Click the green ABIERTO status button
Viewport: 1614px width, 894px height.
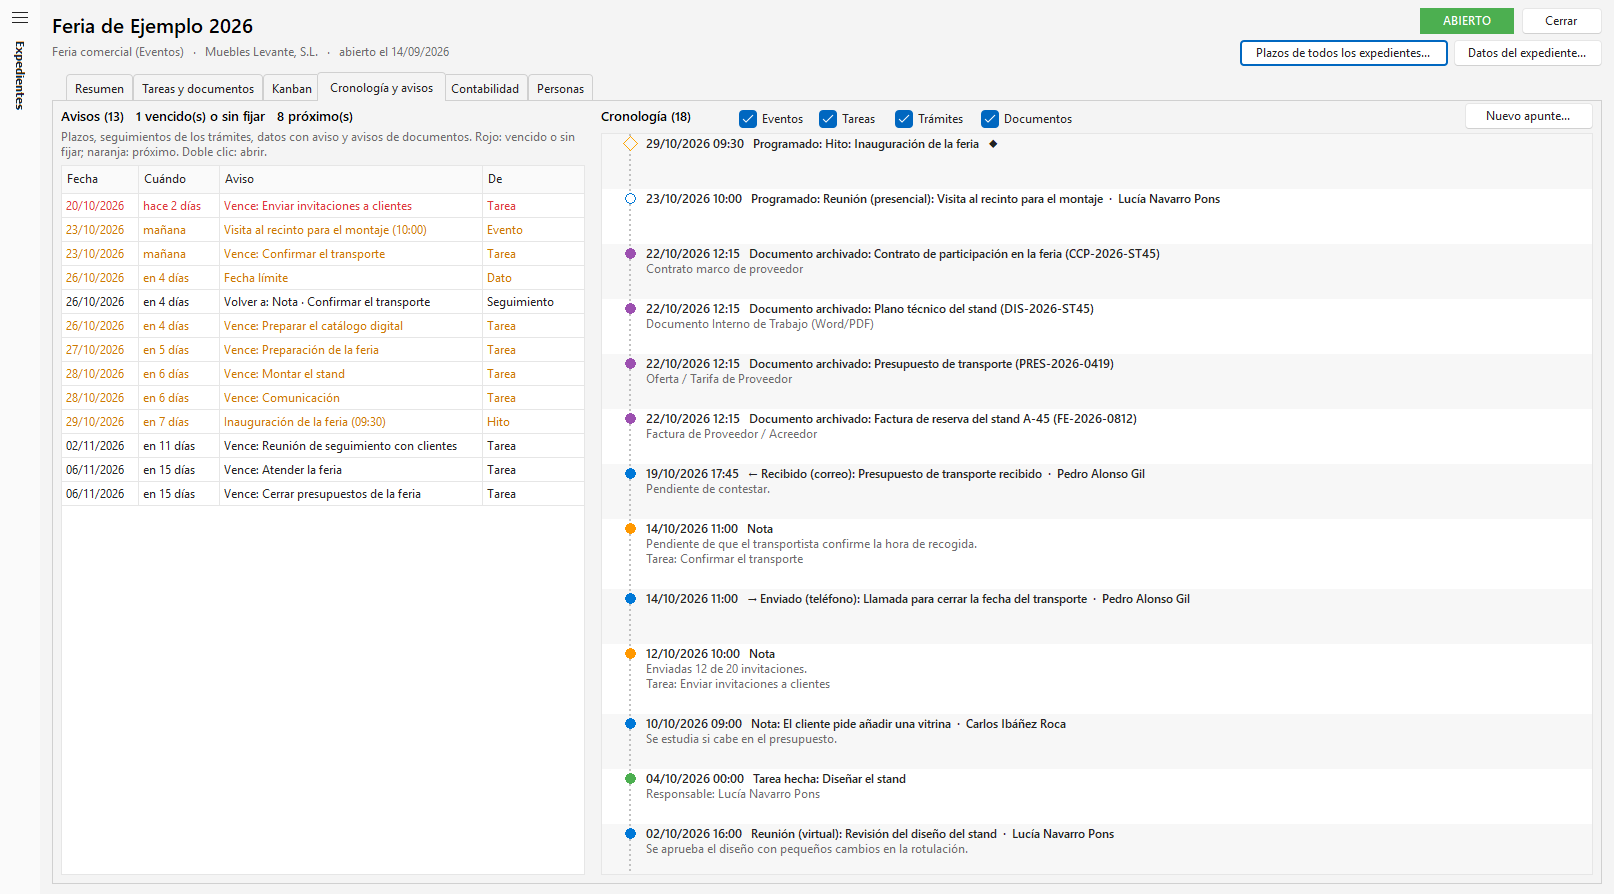pyautogui.click(x=1467, y=21)
